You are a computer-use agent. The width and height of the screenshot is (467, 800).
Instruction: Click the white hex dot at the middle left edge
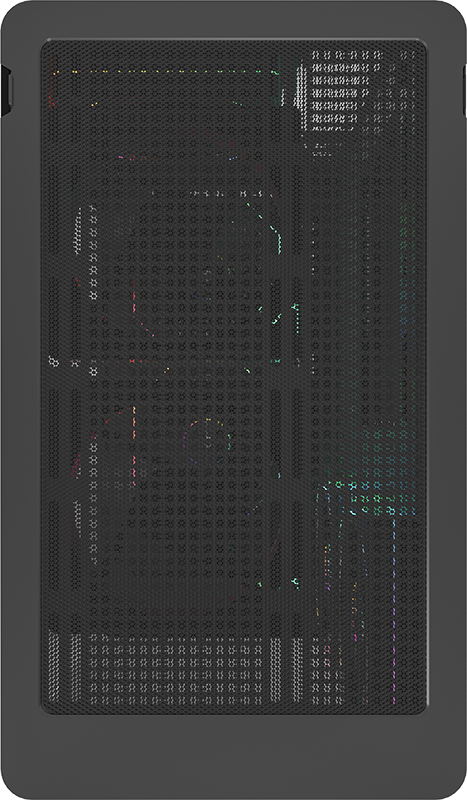53,362
